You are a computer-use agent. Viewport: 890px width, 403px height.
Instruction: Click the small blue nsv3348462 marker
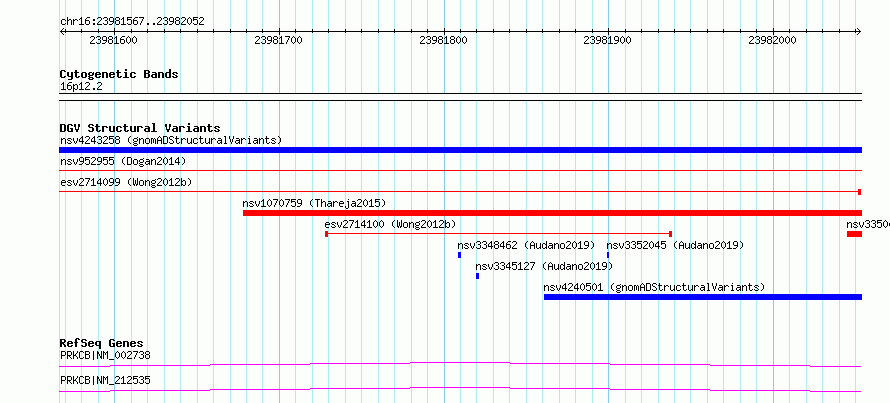[x=459, y=255]
